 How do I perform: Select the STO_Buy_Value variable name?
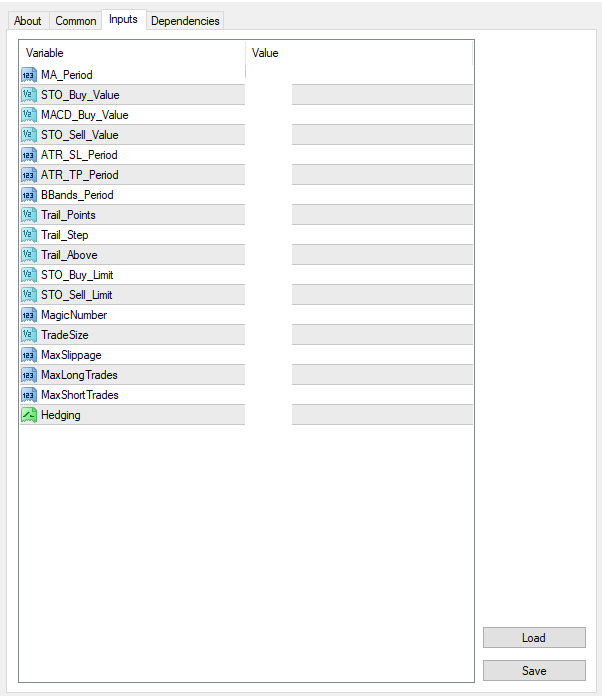(x=80, y=95)
